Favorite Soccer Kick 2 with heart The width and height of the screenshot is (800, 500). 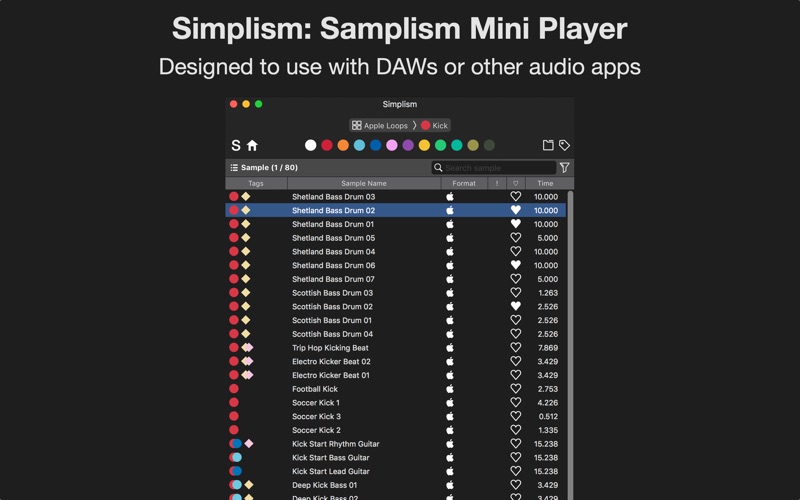point(516,430)
